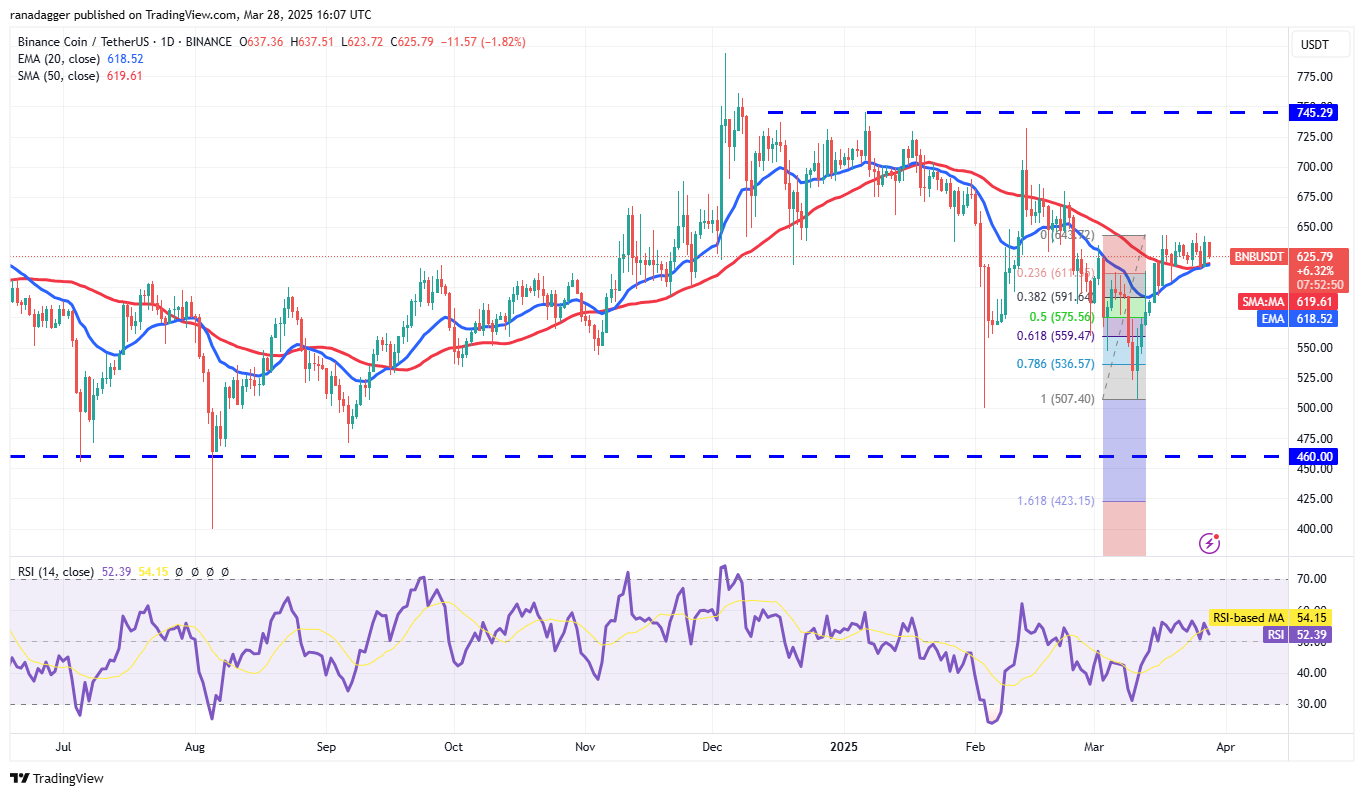Viewport: 1364px width, 796px height.
Task: Click the SMA:MA label on price axis
Action: [x=1263, y=301]
